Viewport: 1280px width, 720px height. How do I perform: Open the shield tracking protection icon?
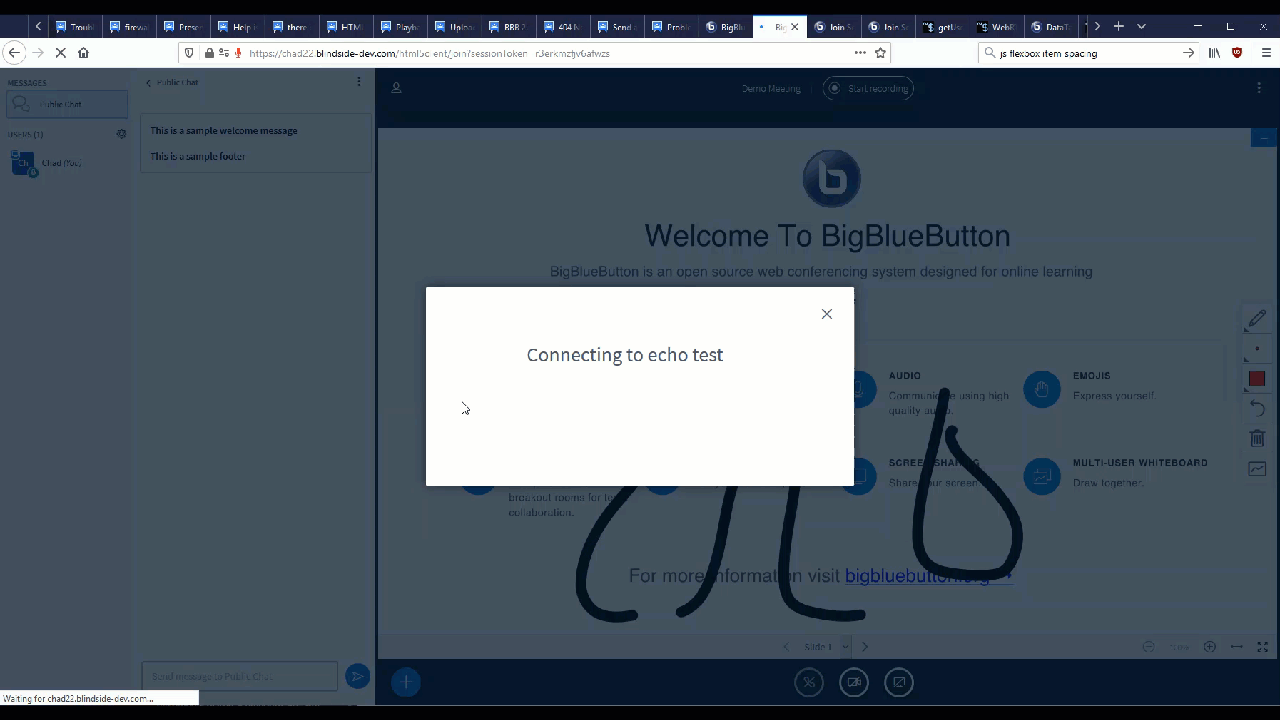point(189,53)
